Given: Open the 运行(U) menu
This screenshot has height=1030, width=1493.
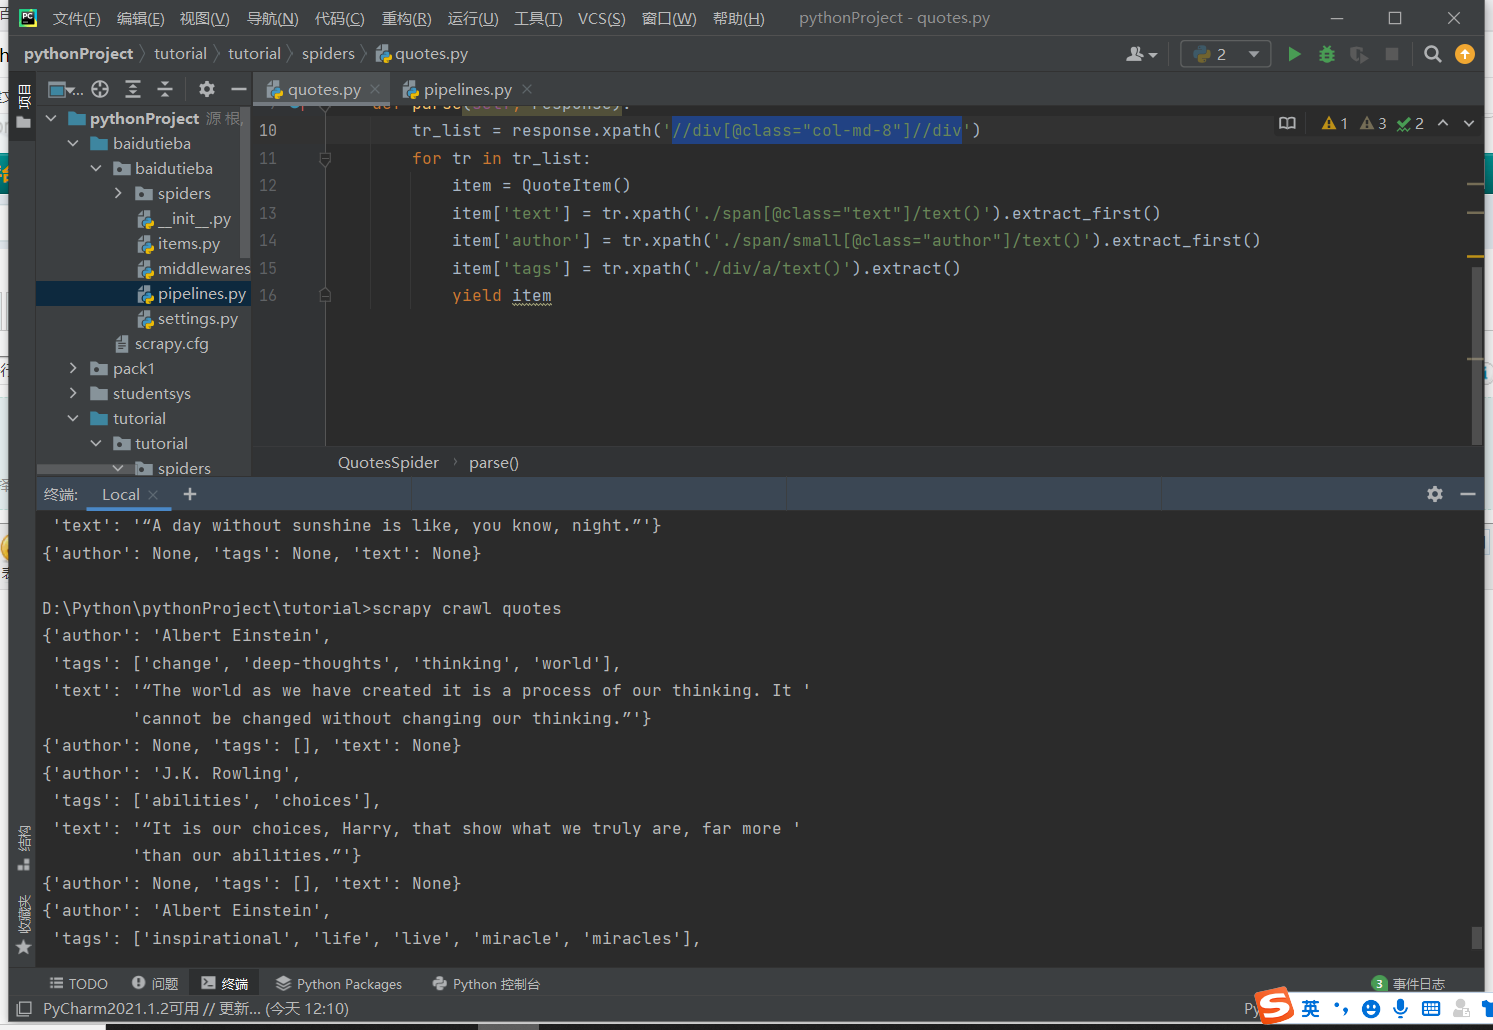Looking at the screenshot, I should 473,18.
